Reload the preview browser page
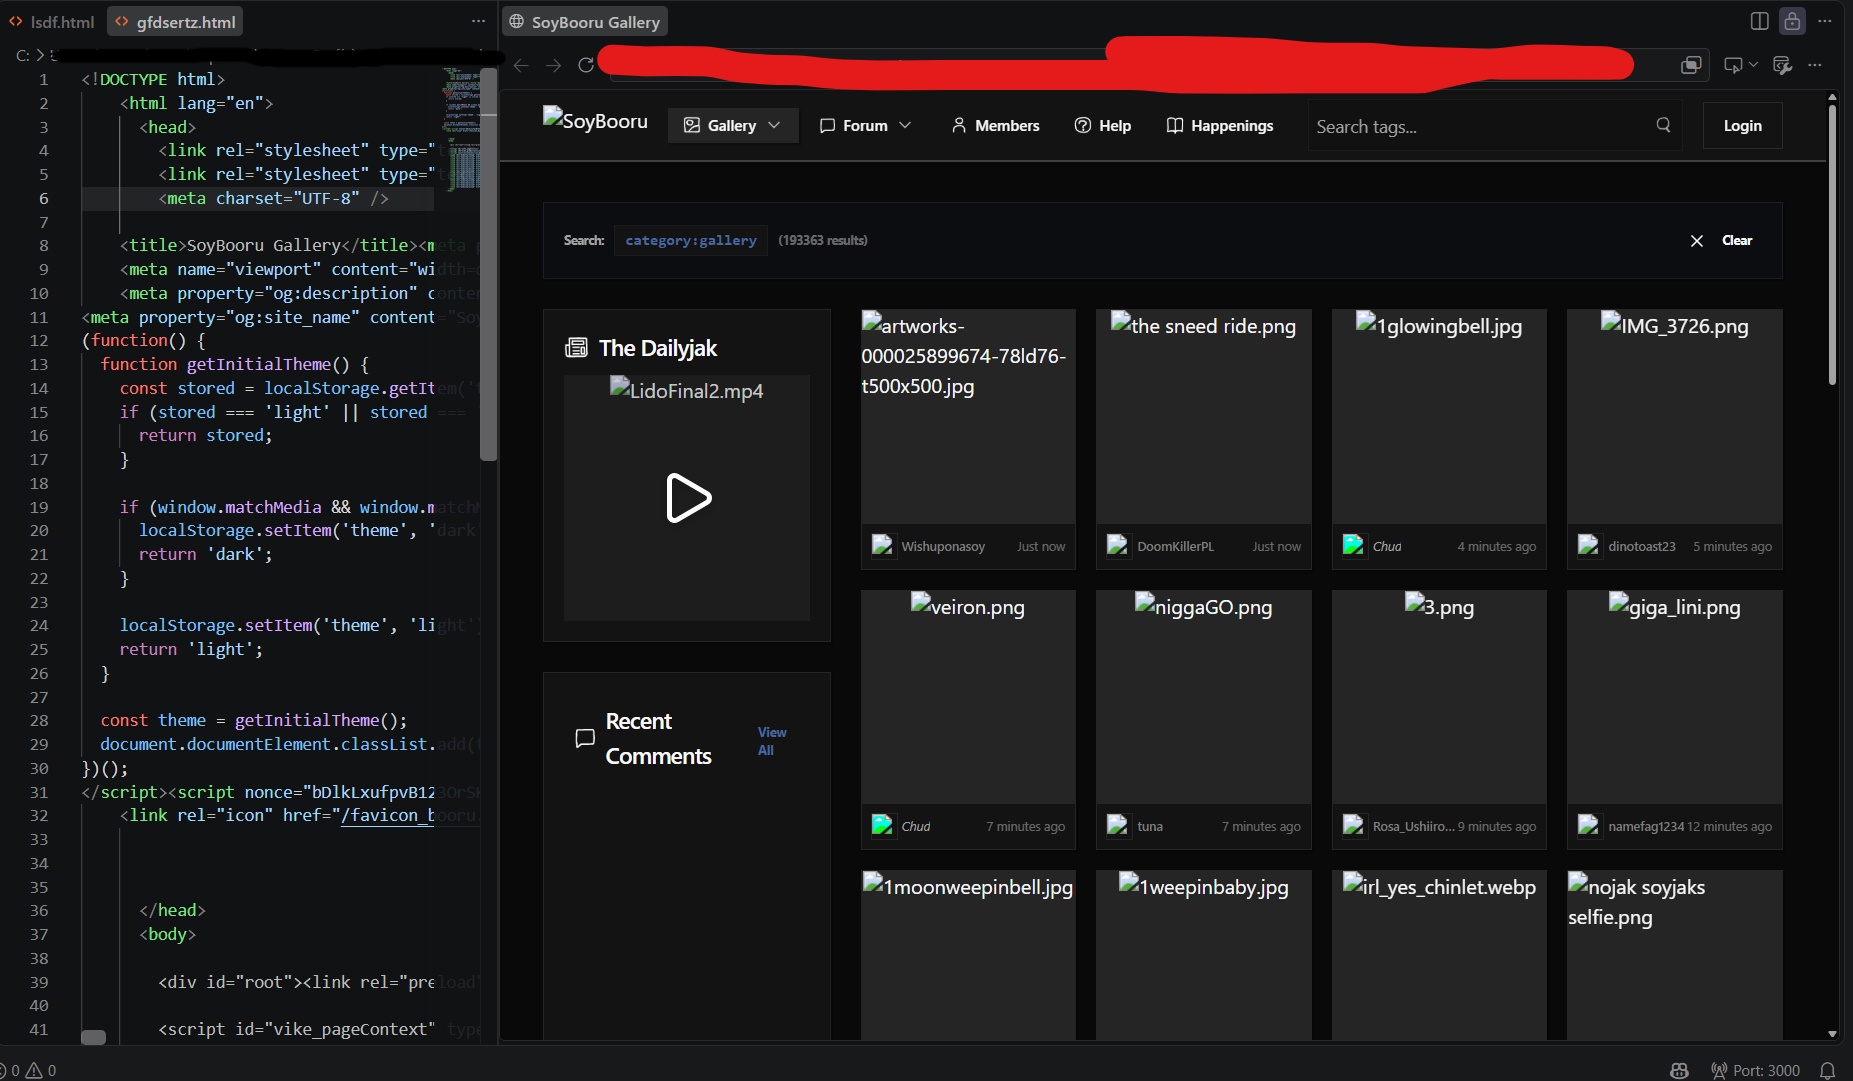Image resolution: width=1853 pixels, height=1081 pixels. pos(586,65)
